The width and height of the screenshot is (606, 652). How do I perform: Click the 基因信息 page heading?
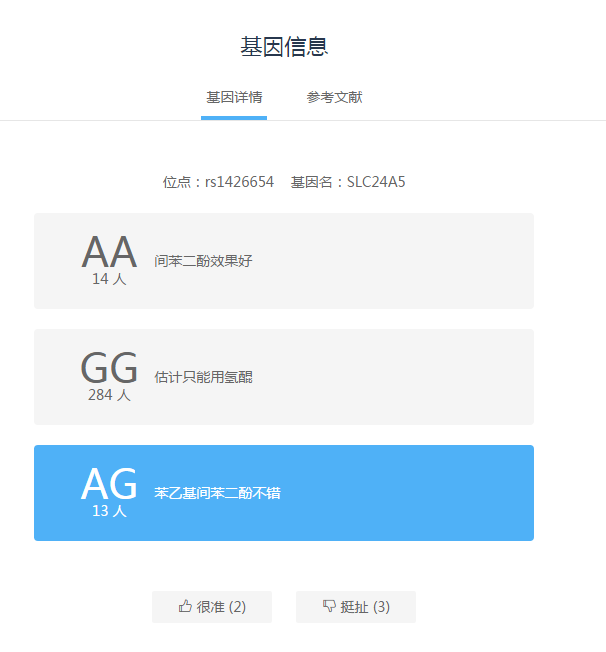284,47
